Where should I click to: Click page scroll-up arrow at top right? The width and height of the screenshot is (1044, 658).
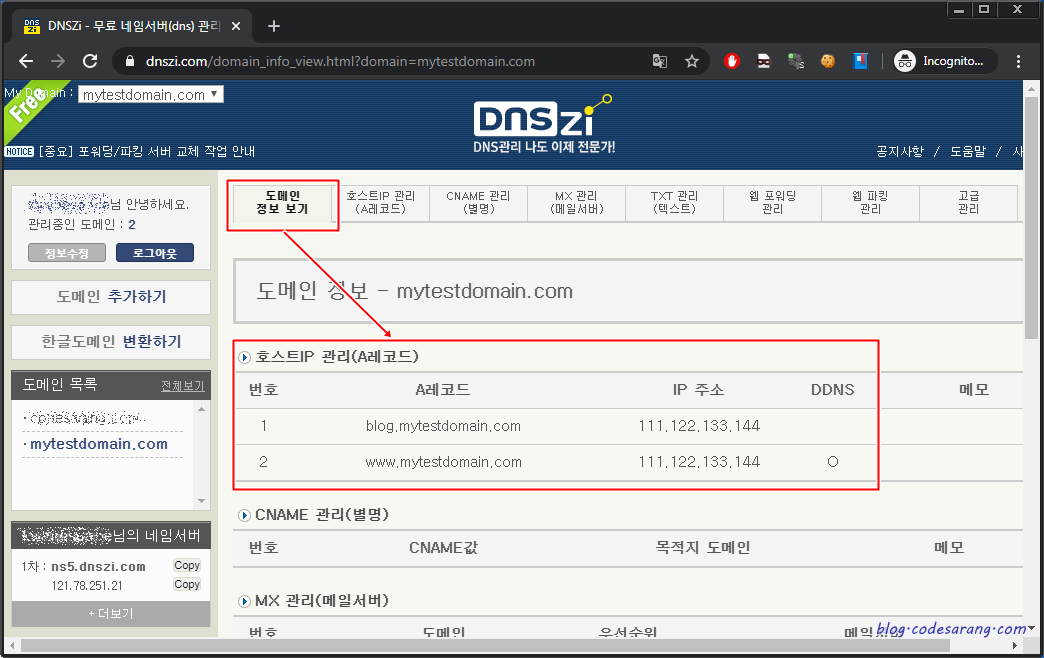(x=1031, y=88)
